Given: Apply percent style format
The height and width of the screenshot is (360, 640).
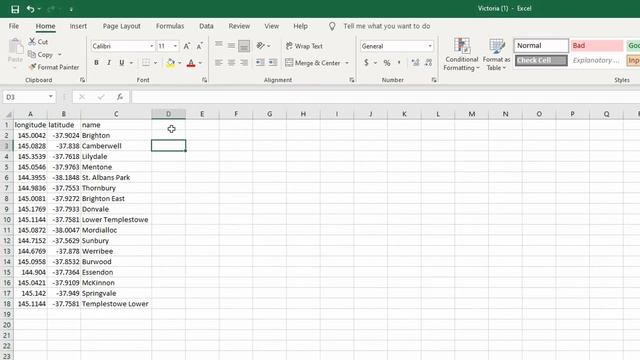Looking at the screenshot, I should (x=387, y=63).
